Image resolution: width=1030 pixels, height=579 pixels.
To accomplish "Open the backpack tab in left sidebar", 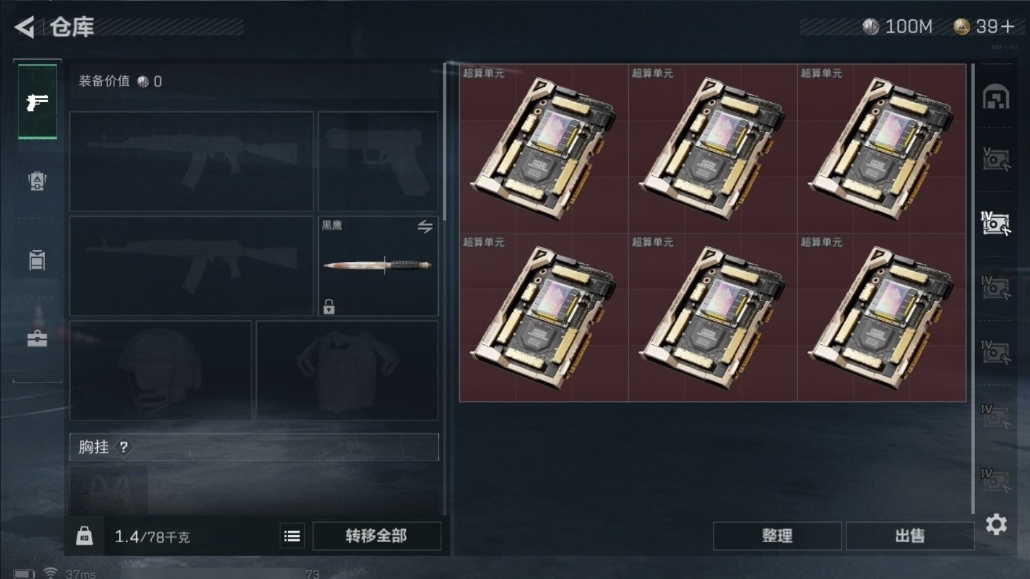I will (x=37, y=181).
